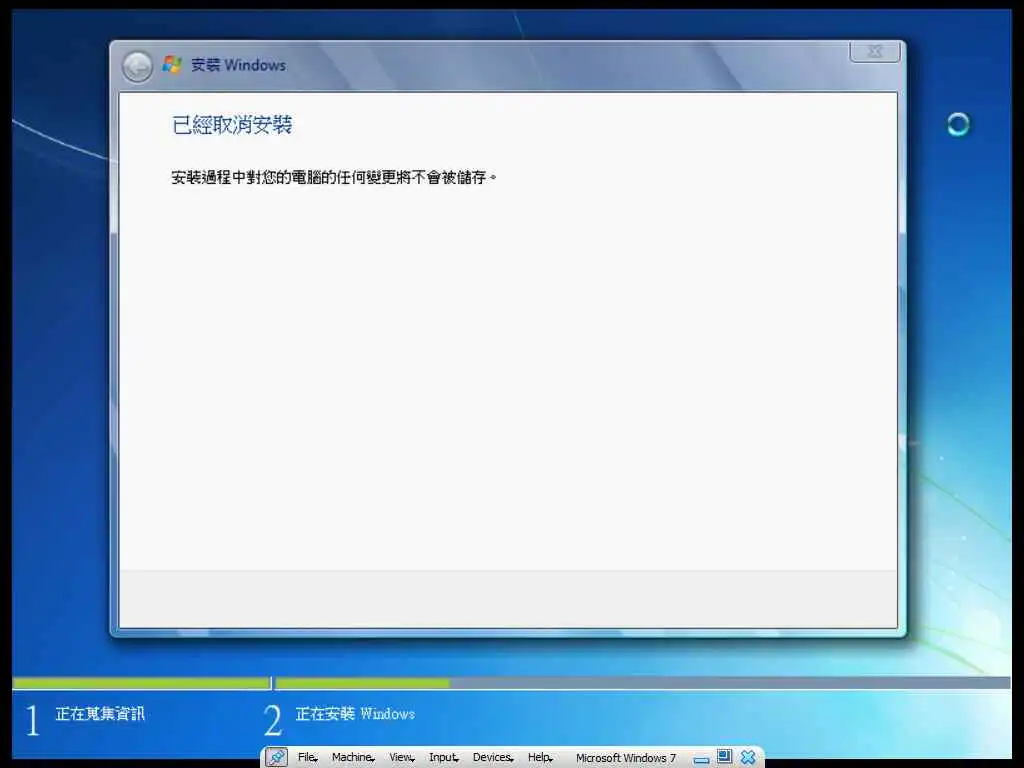Open the Help menu

coord(540,758)
